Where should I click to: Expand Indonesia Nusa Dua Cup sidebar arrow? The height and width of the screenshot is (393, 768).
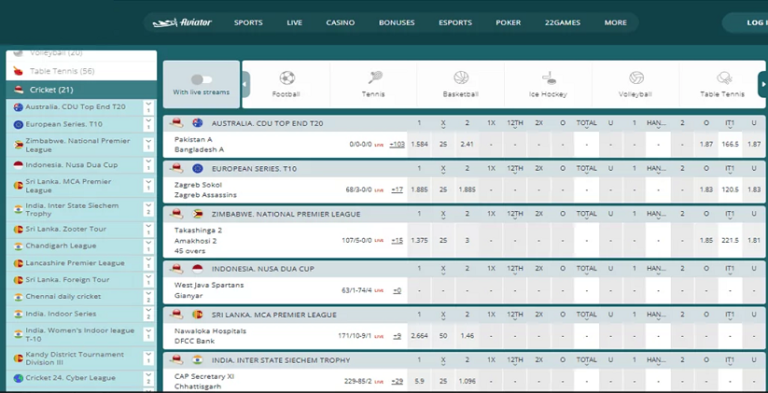pyautogui.click(x=148, y=165)
